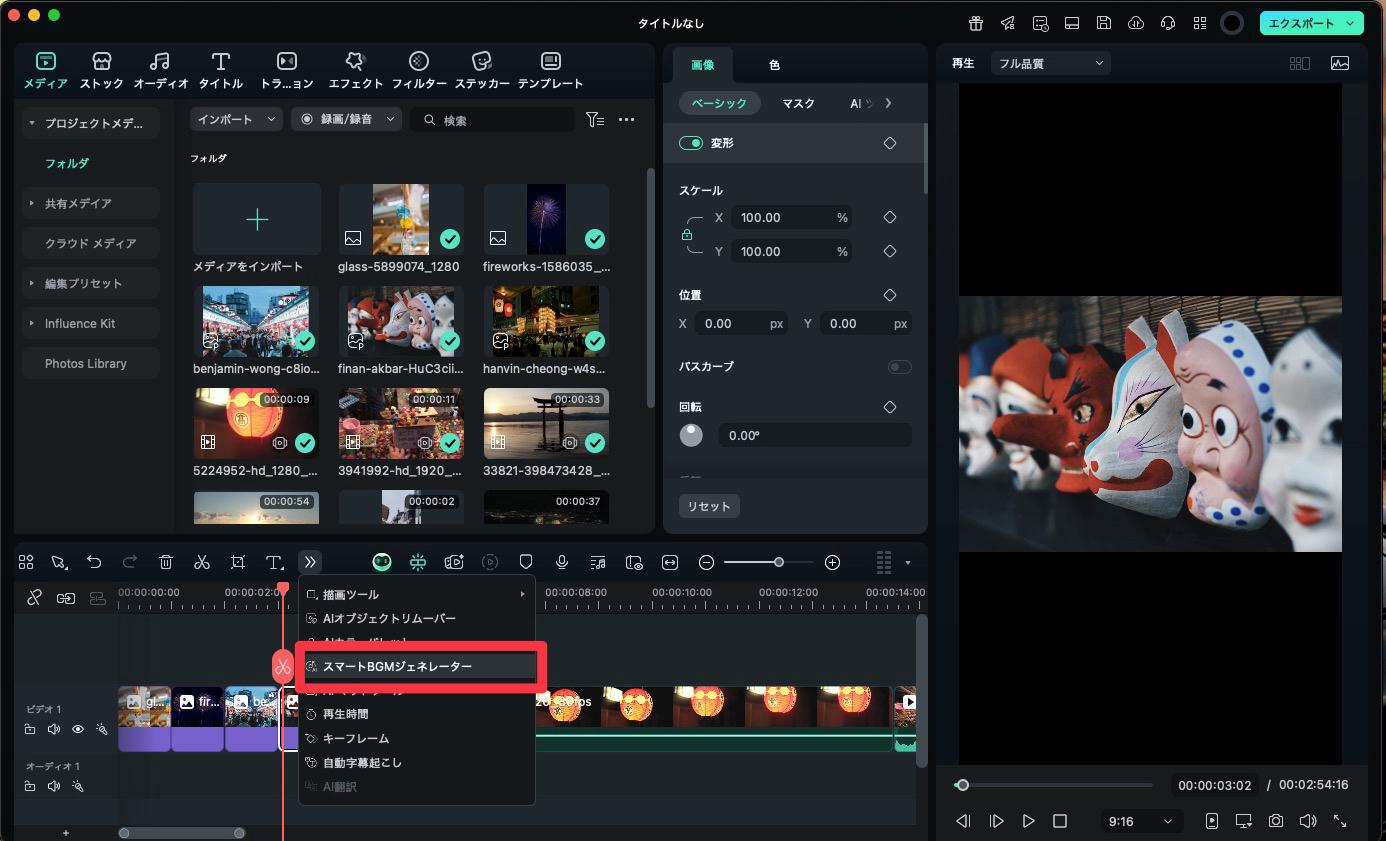Expand the 編集プリセット section

pyautogui.click(x=32, y=283)
